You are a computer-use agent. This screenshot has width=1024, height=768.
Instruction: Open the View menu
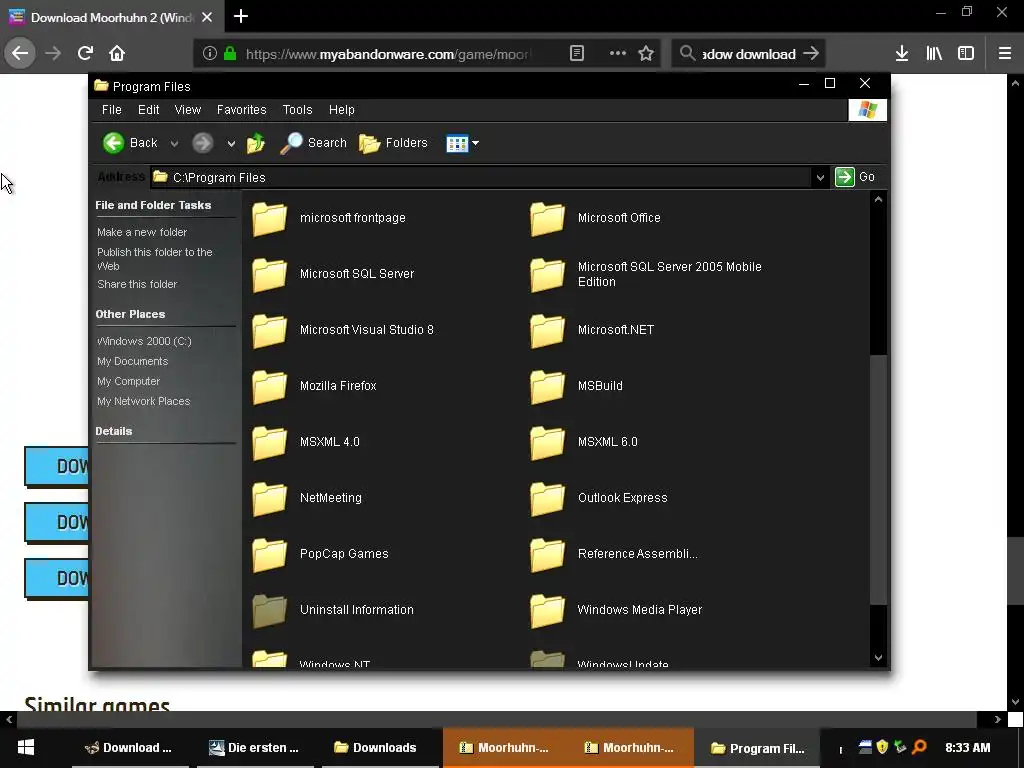pyautogui.click(x=187, y=110)
